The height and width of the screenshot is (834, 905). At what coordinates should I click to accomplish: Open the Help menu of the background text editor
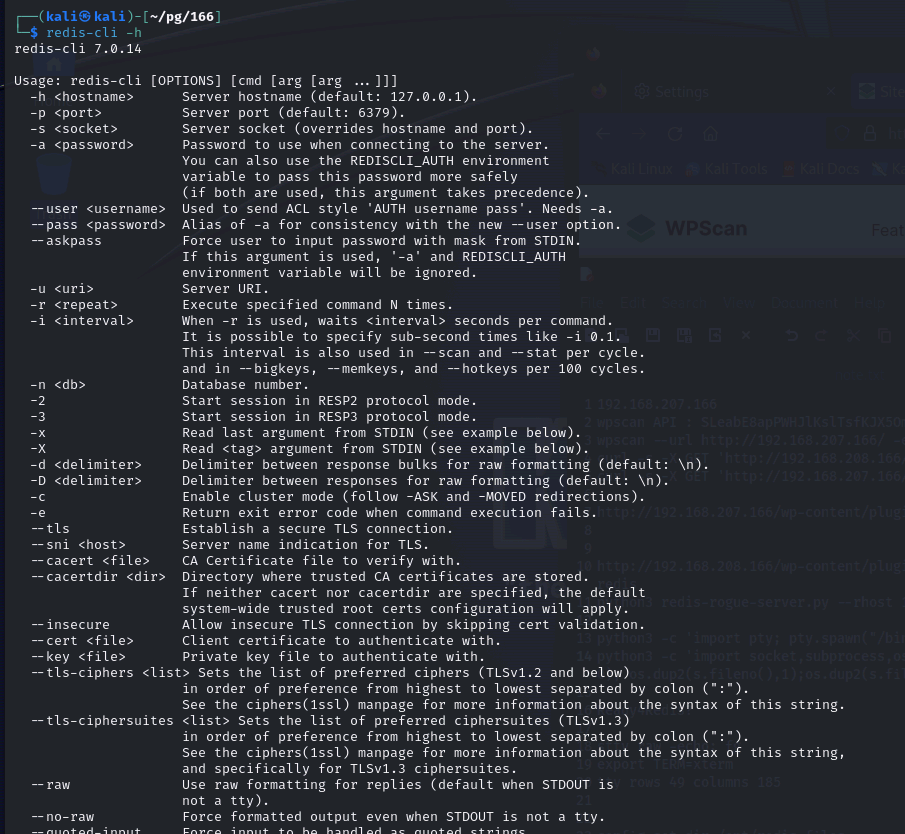(869, 302)
